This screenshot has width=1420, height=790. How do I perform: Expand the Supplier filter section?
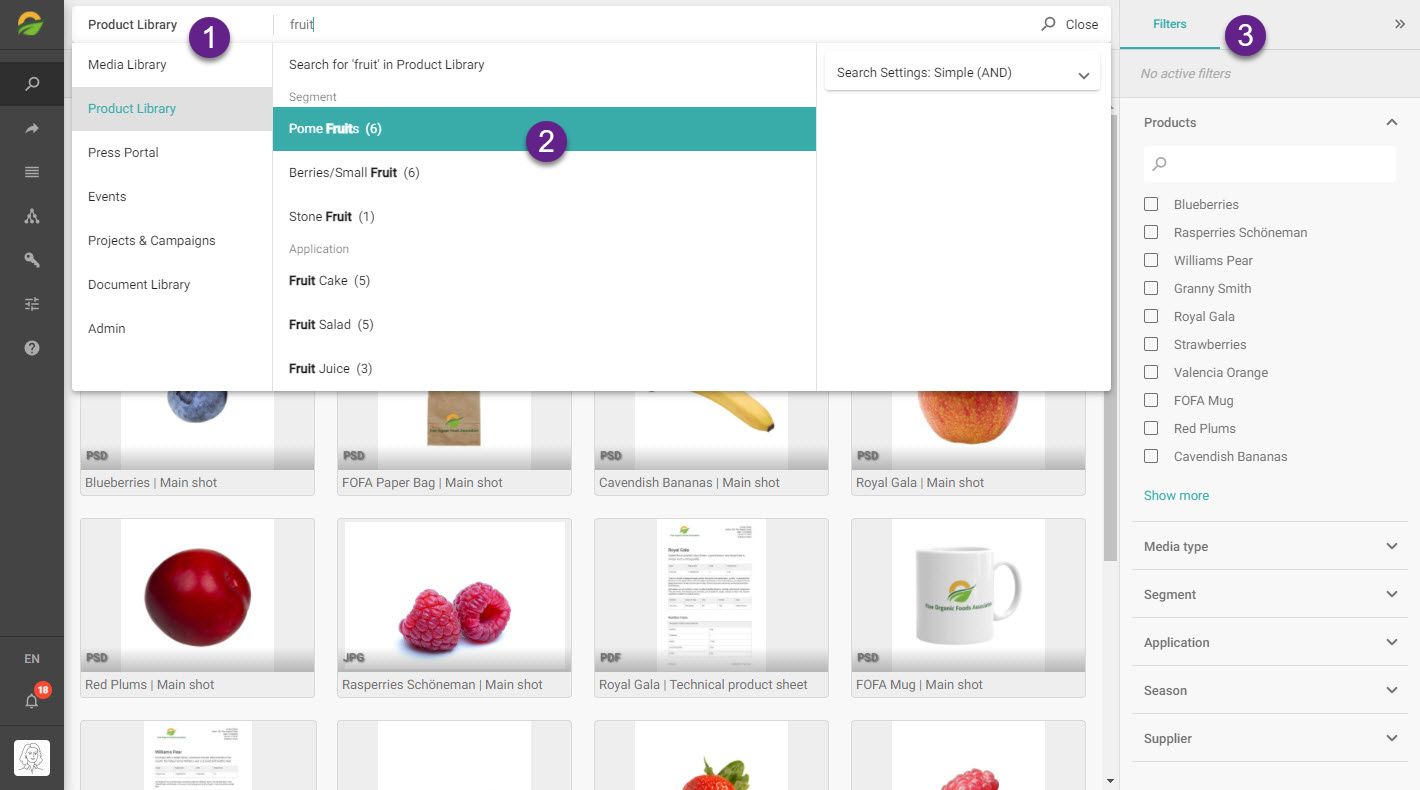click(x=1270, y=738)
